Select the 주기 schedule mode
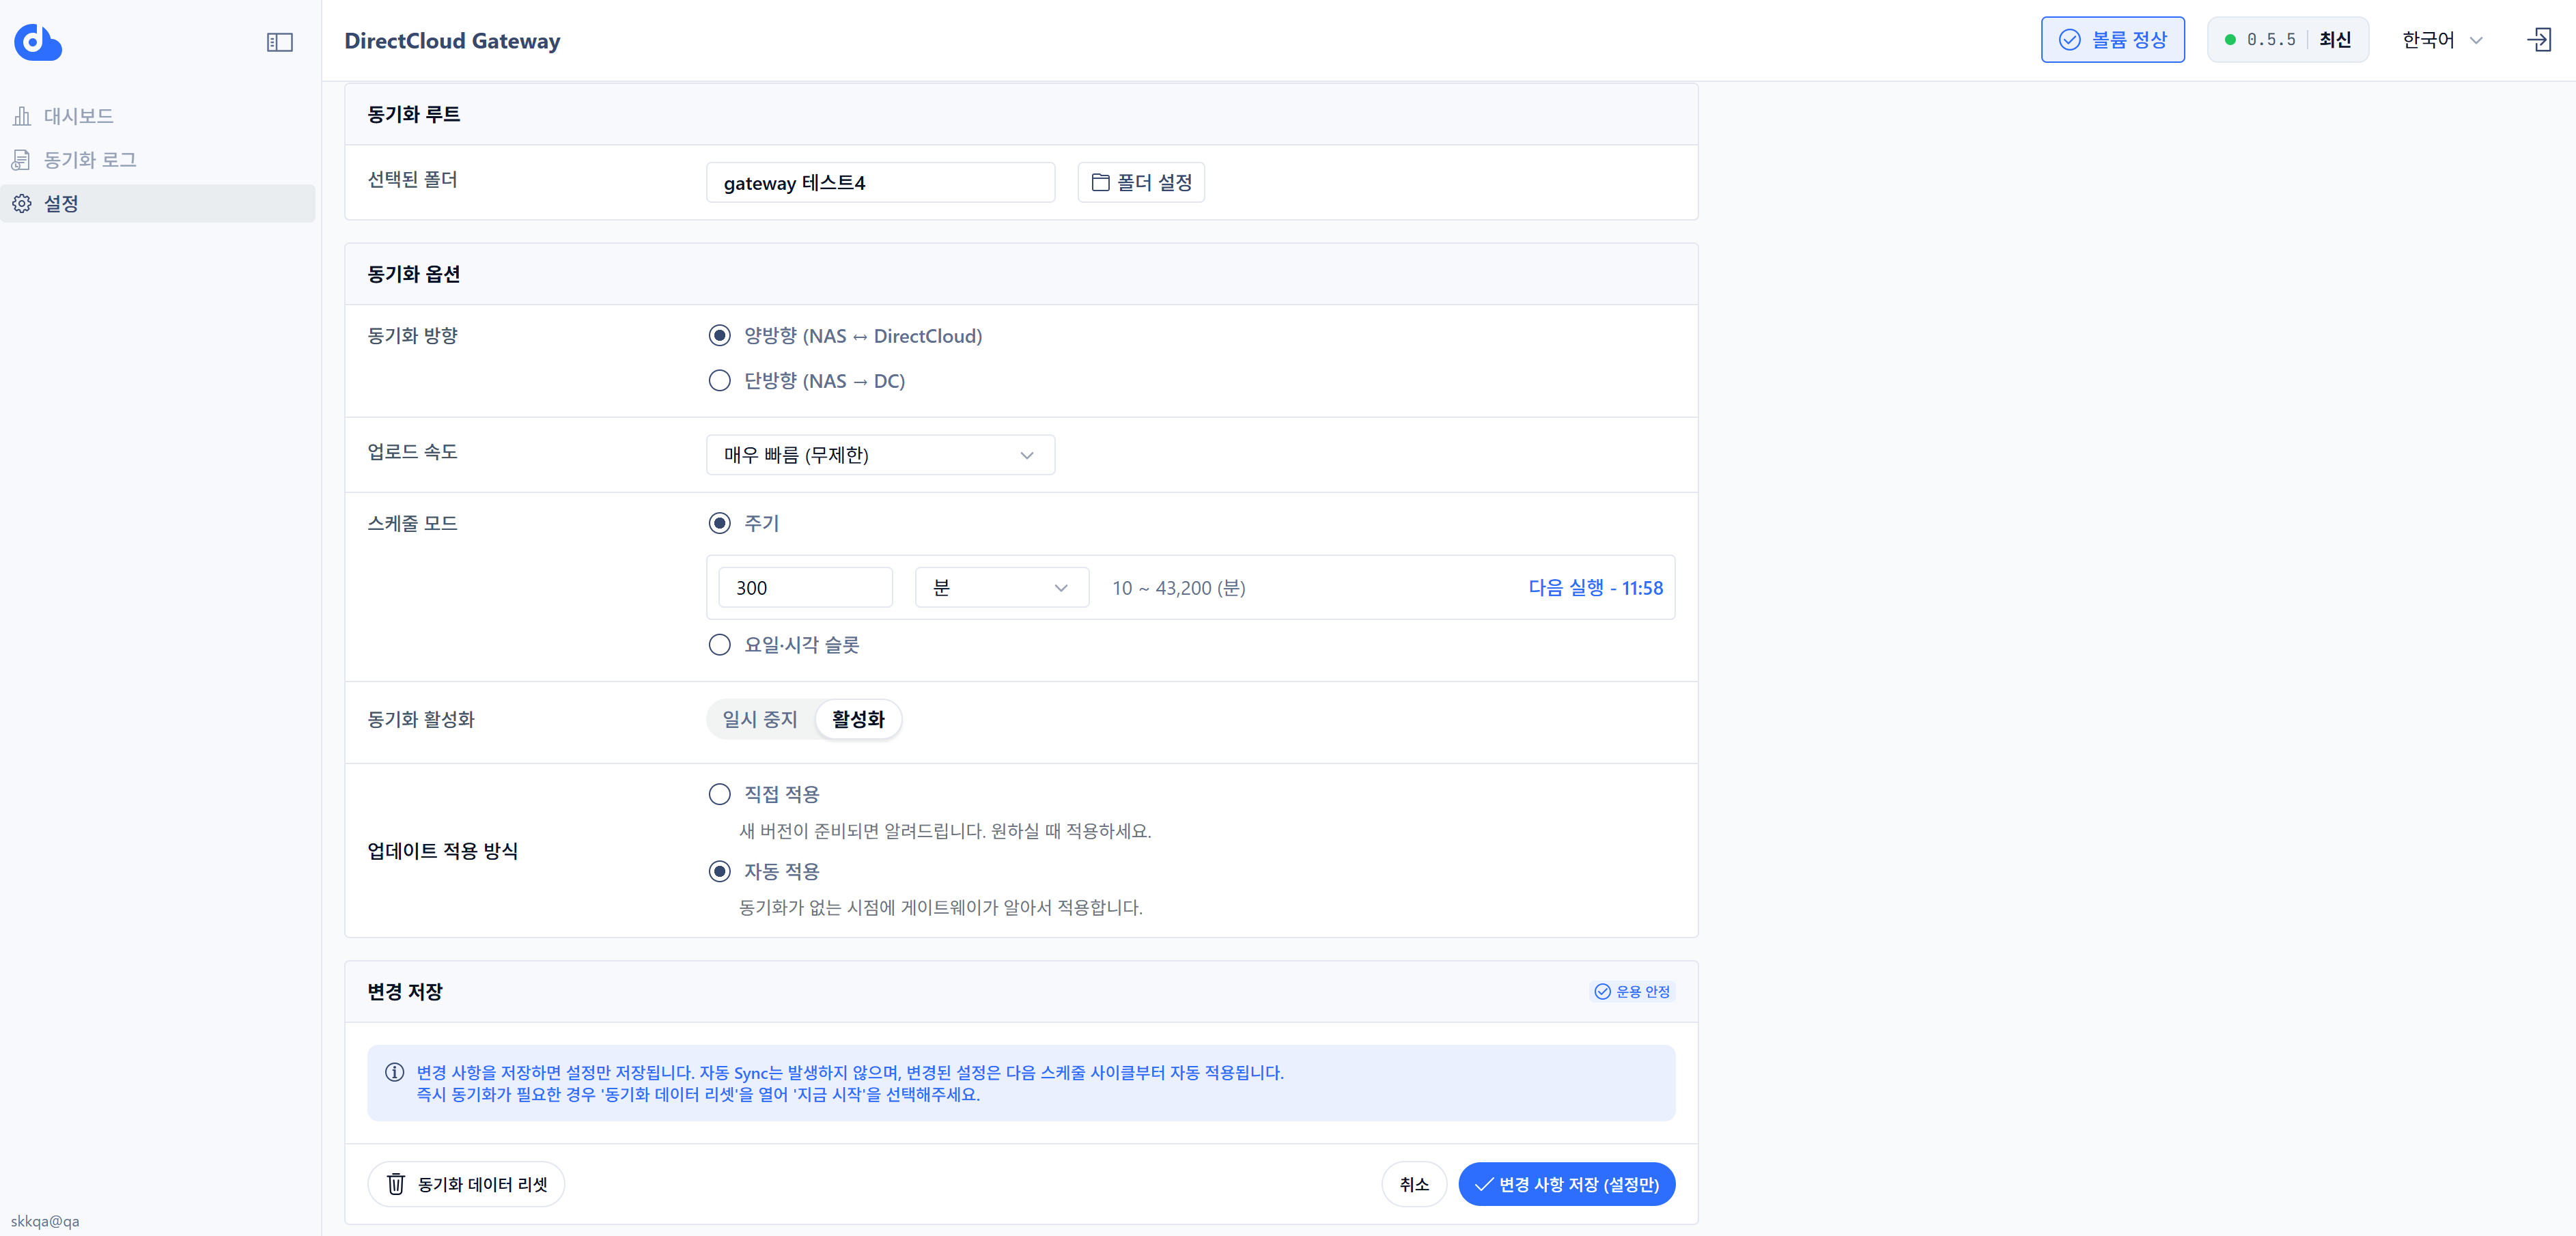This screenshot has width=2576, height=1236. [720, 523]
